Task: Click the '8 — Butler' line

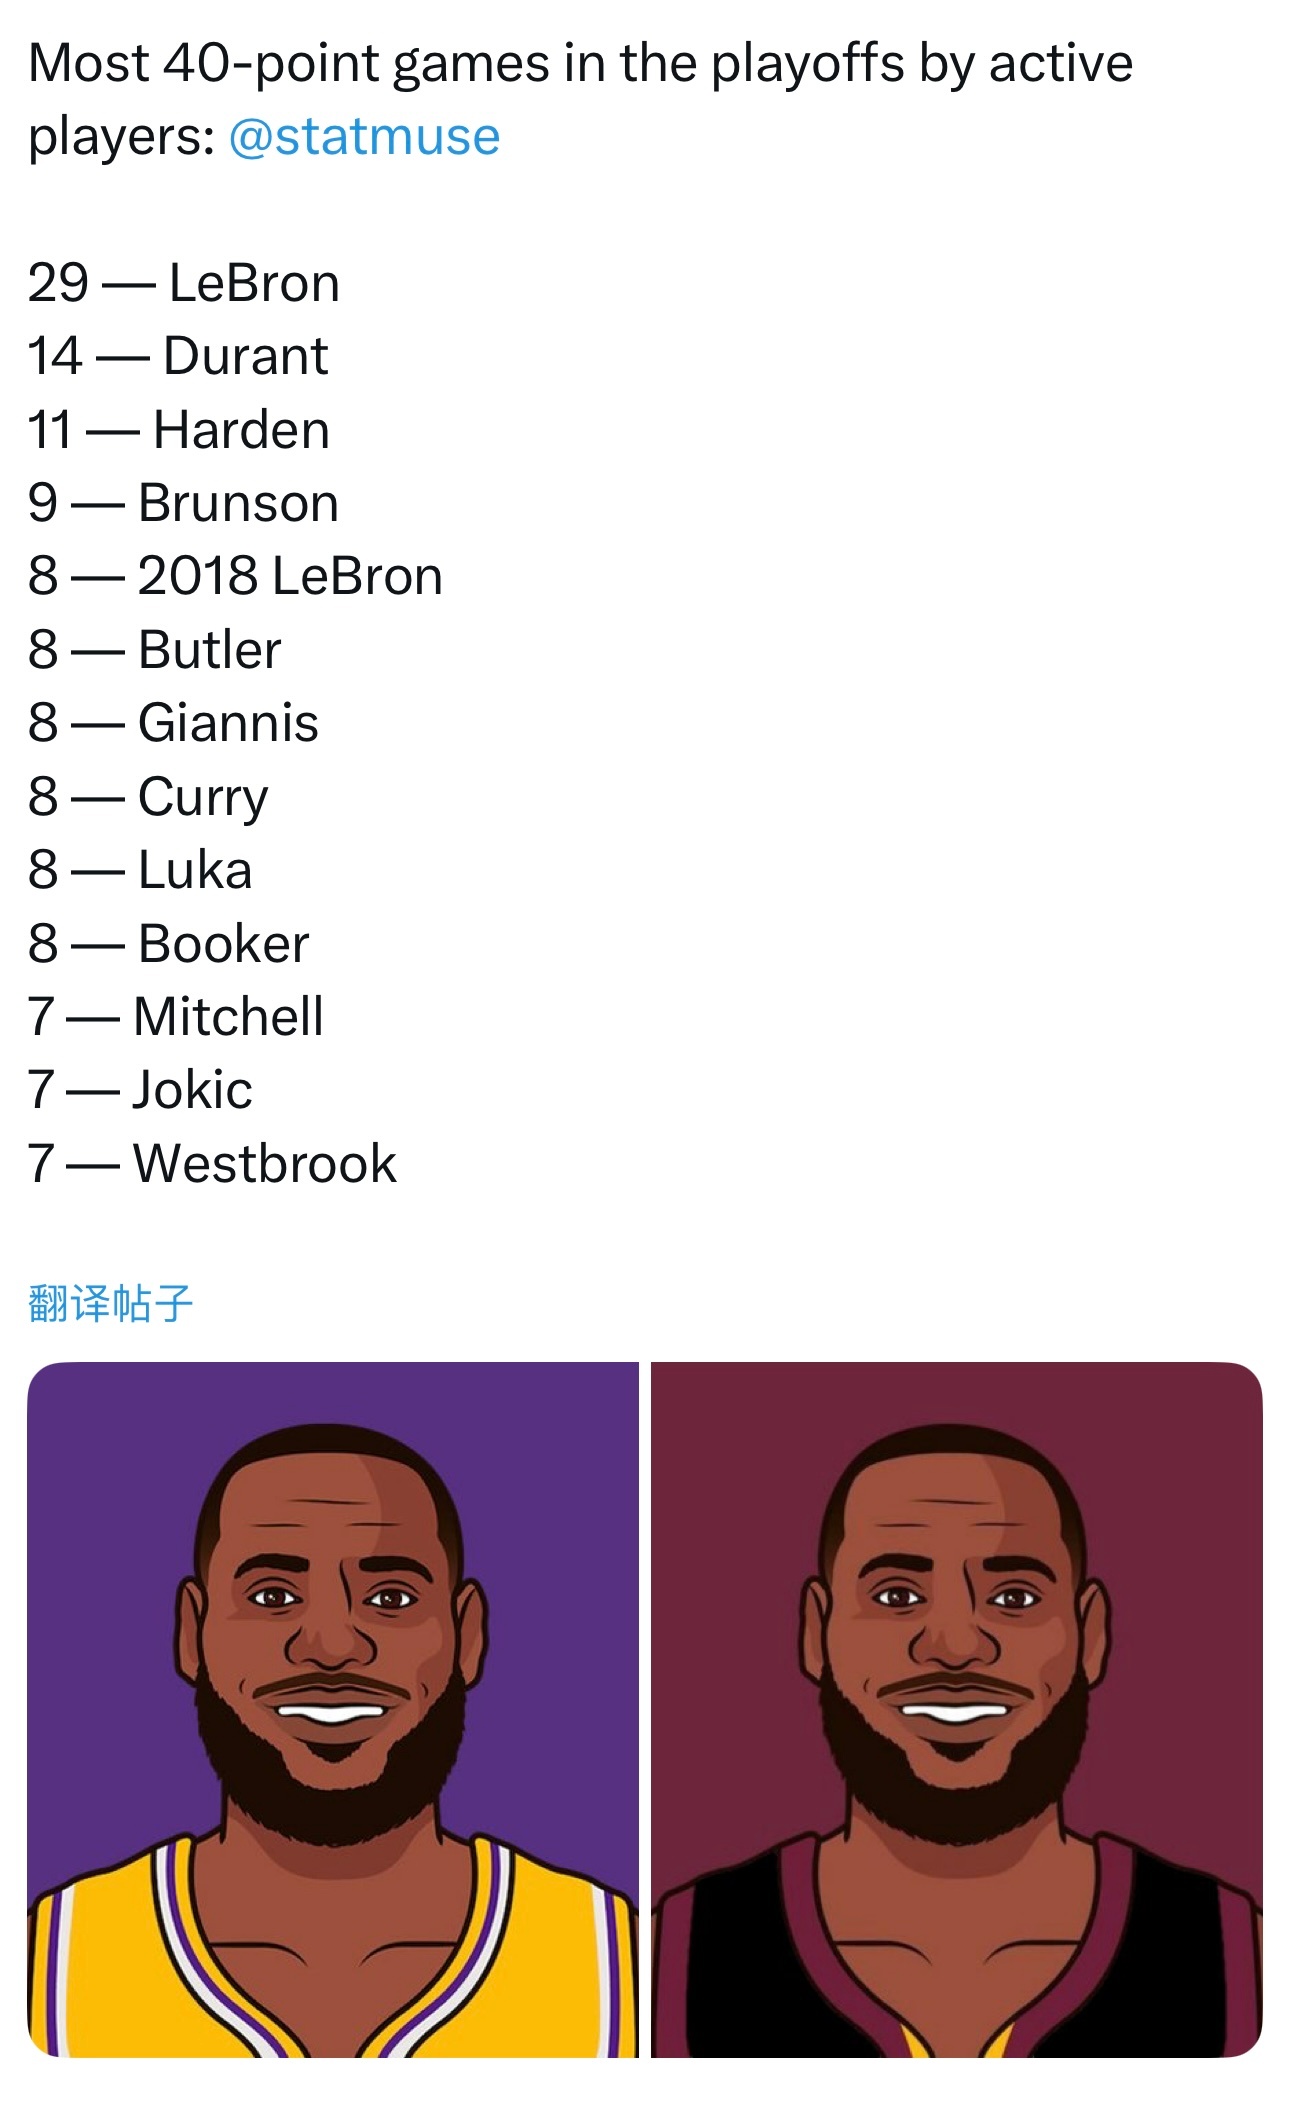Action: click(x=155, y=650)
